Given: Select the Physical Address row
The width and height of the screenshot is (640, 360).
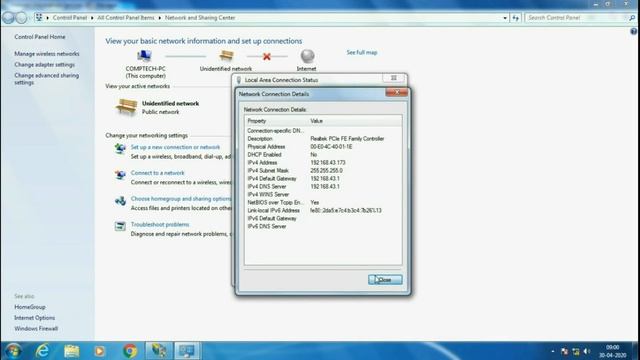Looking at the screenshot, I should [323, 147].
